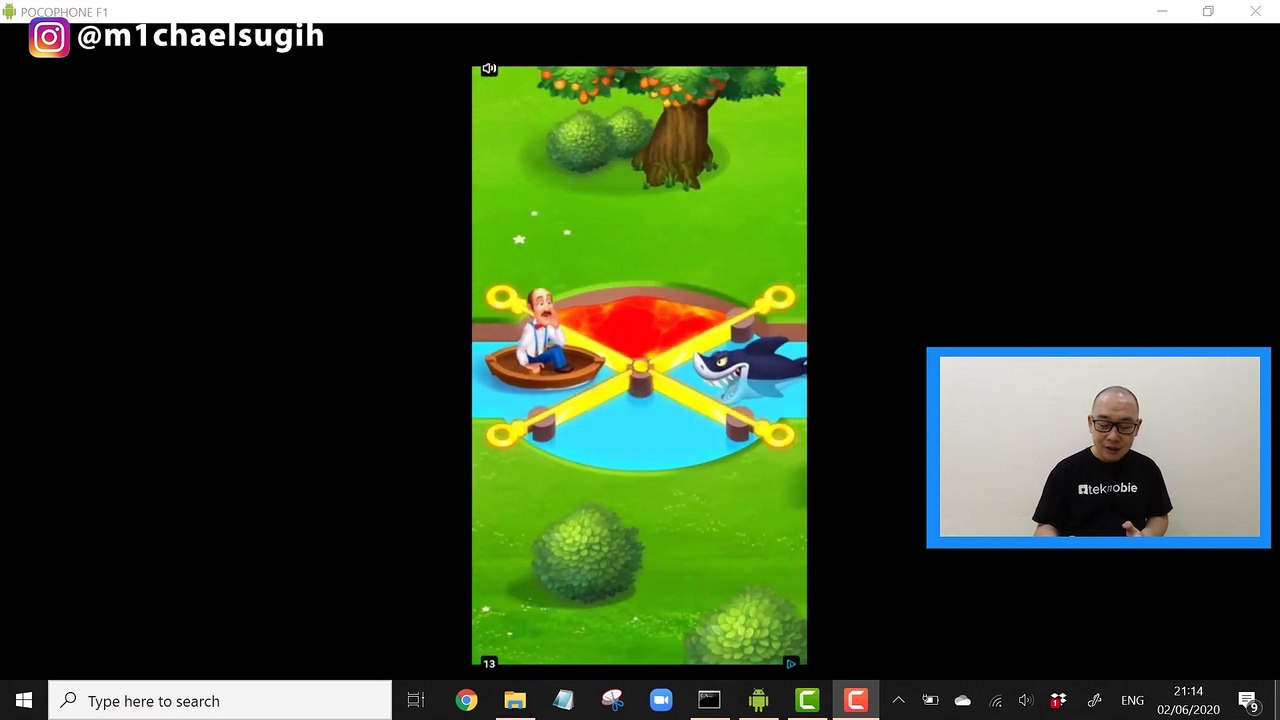This screenshot has height=720, width=1280.
Task: Switch to the Command Prompt window
Action: (x=709, y=700)
